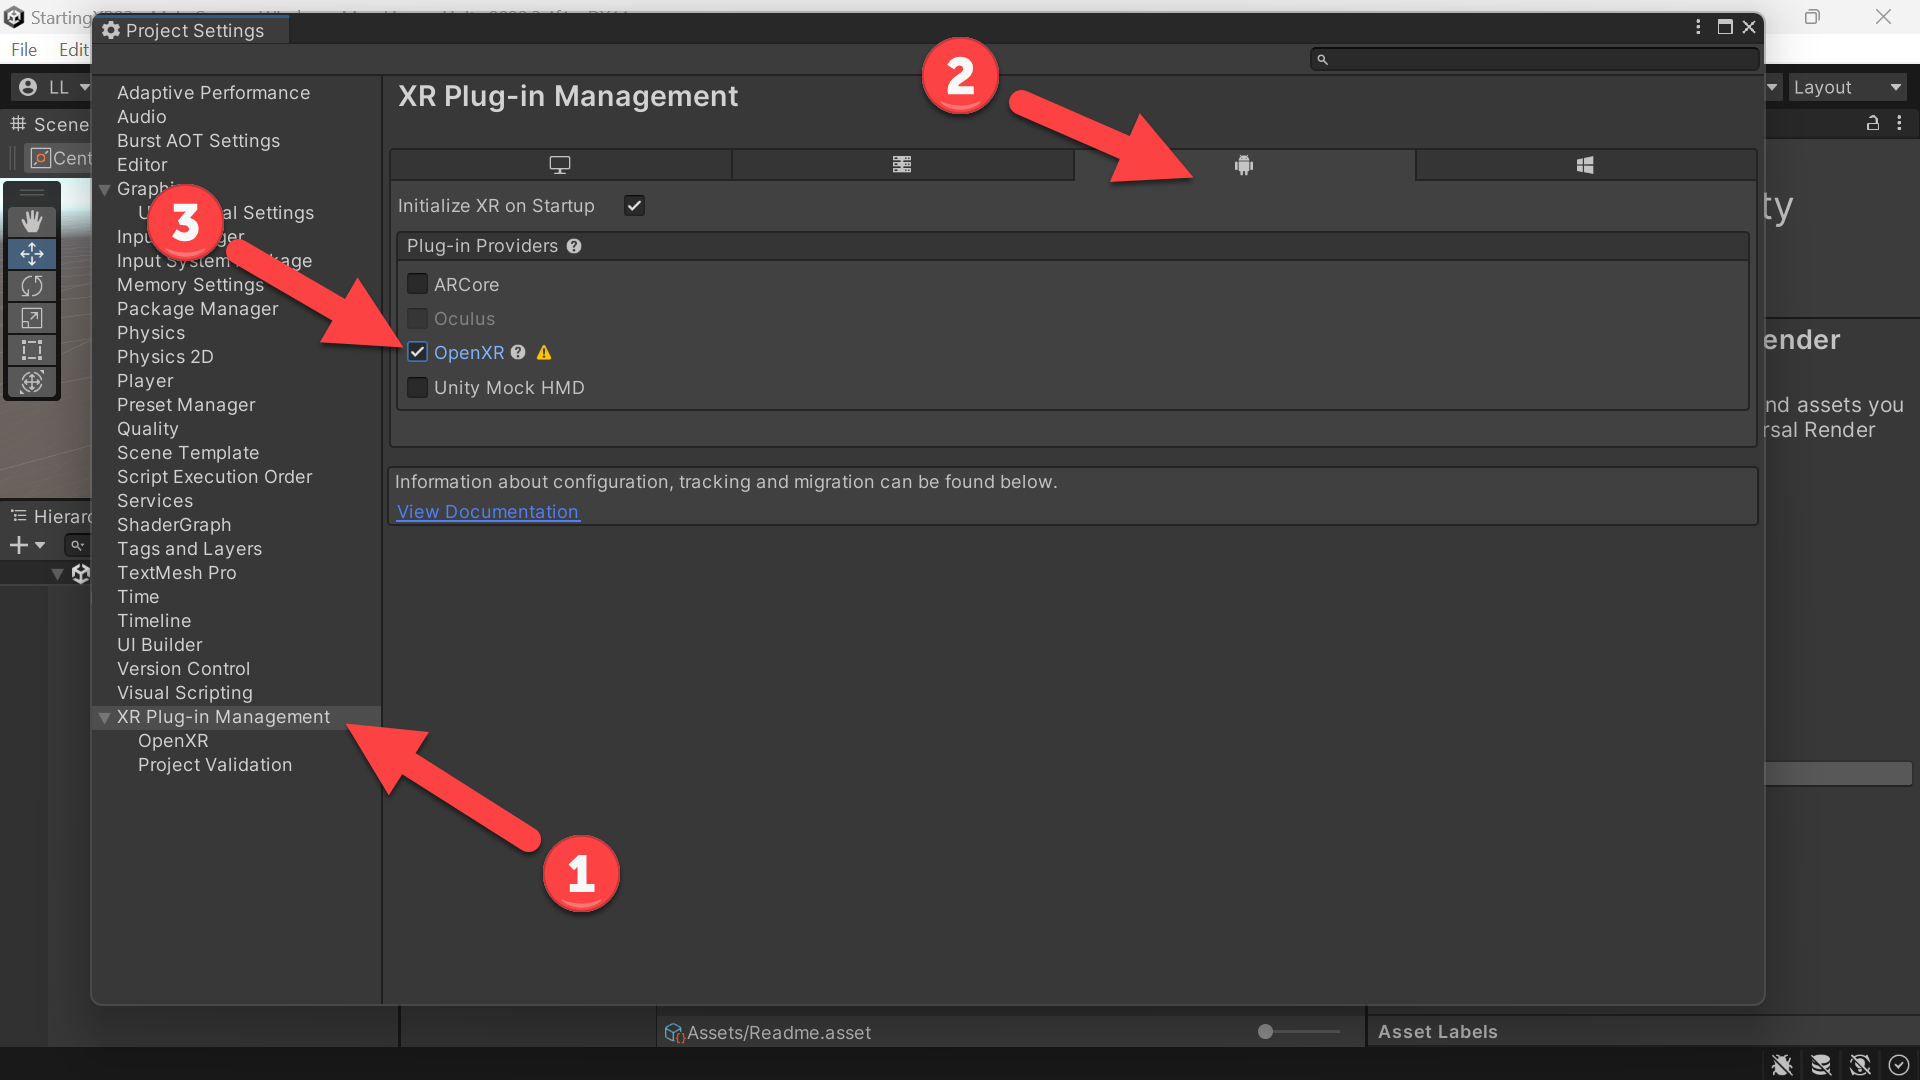Viewport: 1920px width, 1080px height.
Task: Collapse the Graphics settings tree arrow
Action: tap(104, 190)
